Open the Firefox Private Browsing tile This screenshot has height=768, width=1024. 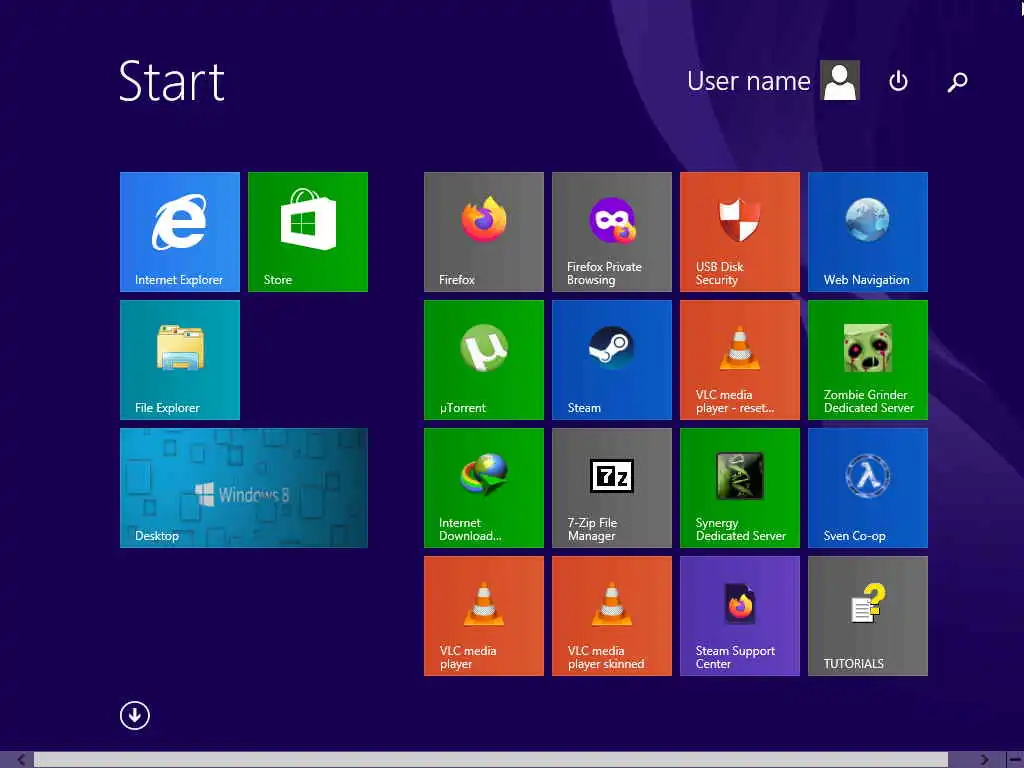[611, 232]
